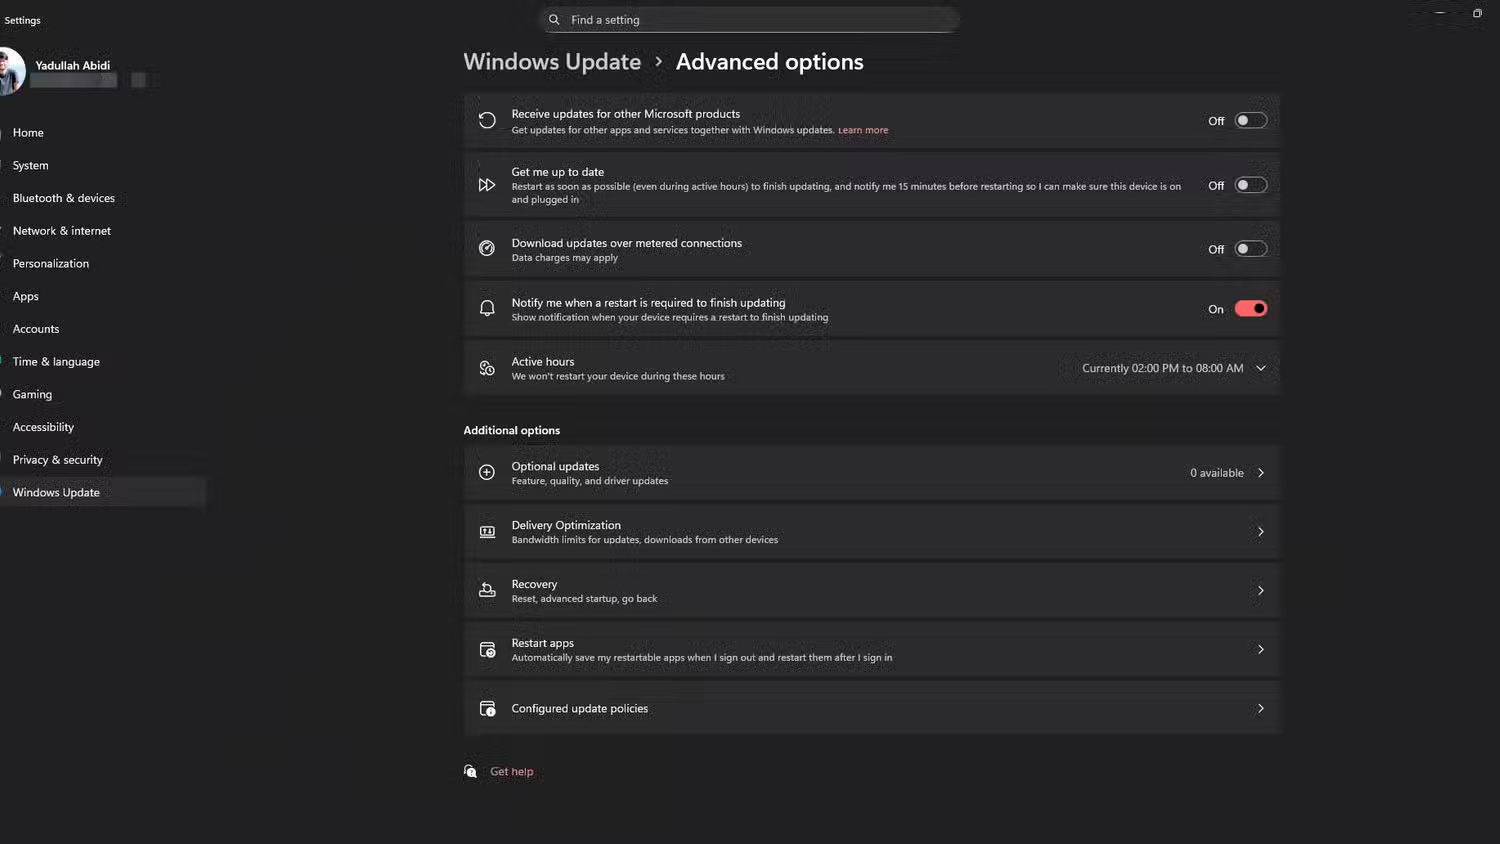This screenshot has height=844, width=1500.
Task: Click the Learn more link
Action: click(862, 130)
